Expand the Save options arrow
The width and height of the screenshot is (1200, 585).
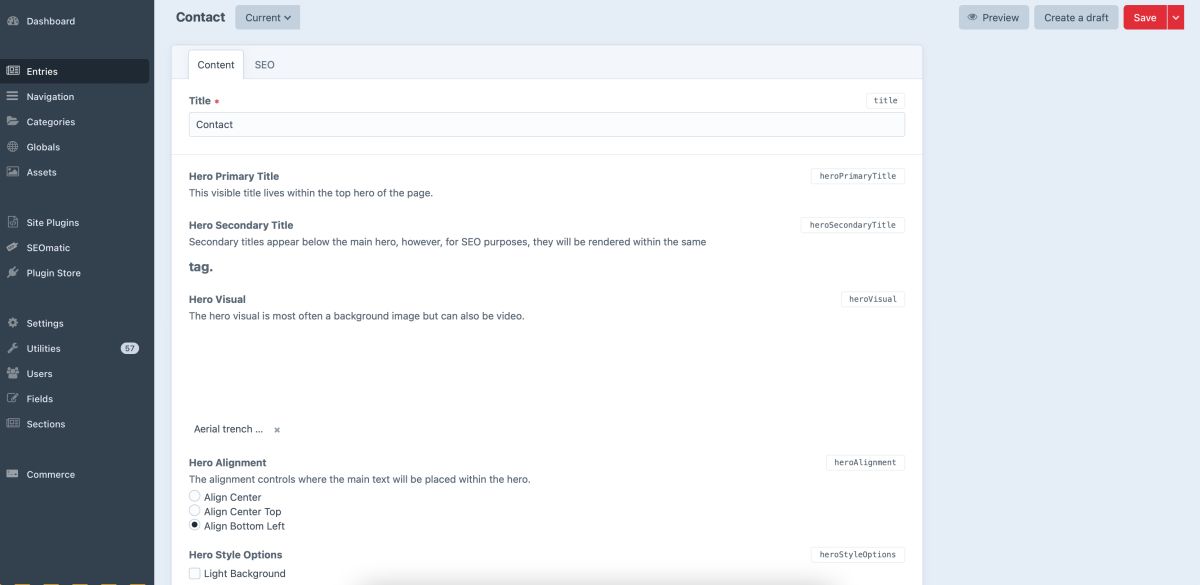pos(1175,17)
